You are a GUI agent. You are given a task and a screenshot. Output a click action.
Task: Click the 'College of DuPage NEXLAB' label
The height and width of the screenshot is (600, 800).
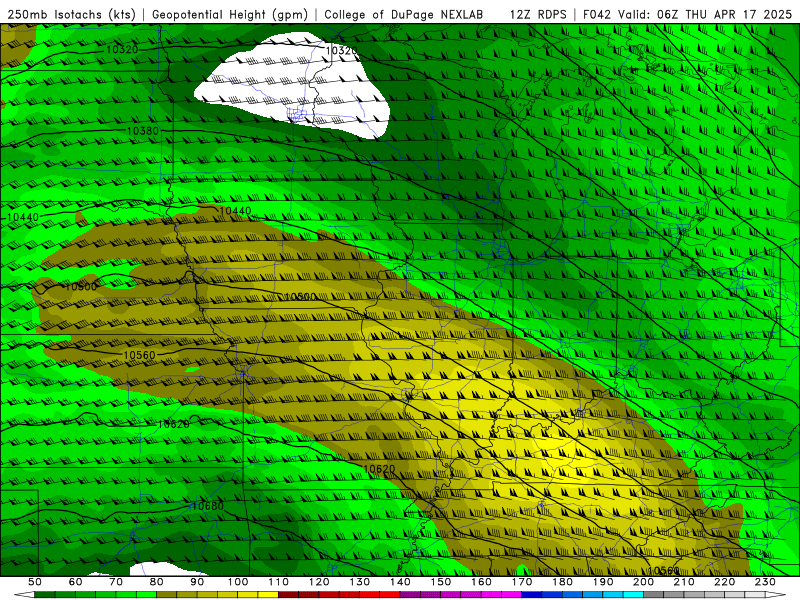coord(403,15)
